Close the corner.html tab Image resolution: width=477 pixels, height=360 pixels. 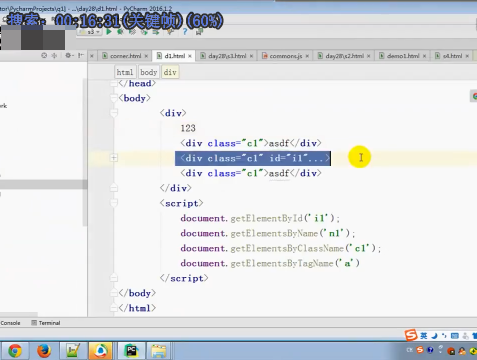click(146, 56)
